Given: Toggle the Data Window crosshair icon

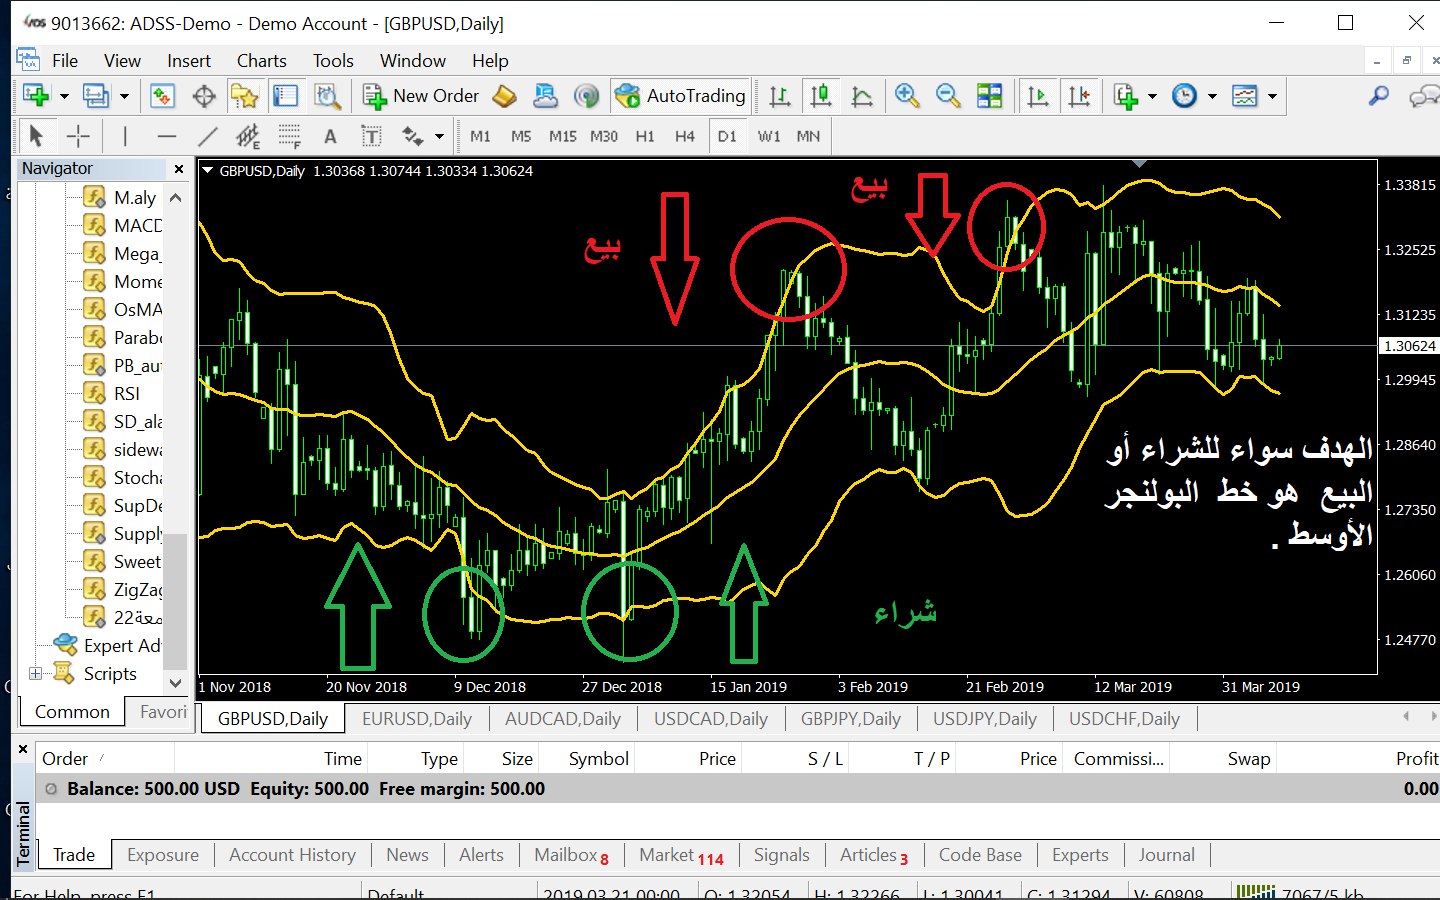Looking at the screenshot, I should (204, 96).
